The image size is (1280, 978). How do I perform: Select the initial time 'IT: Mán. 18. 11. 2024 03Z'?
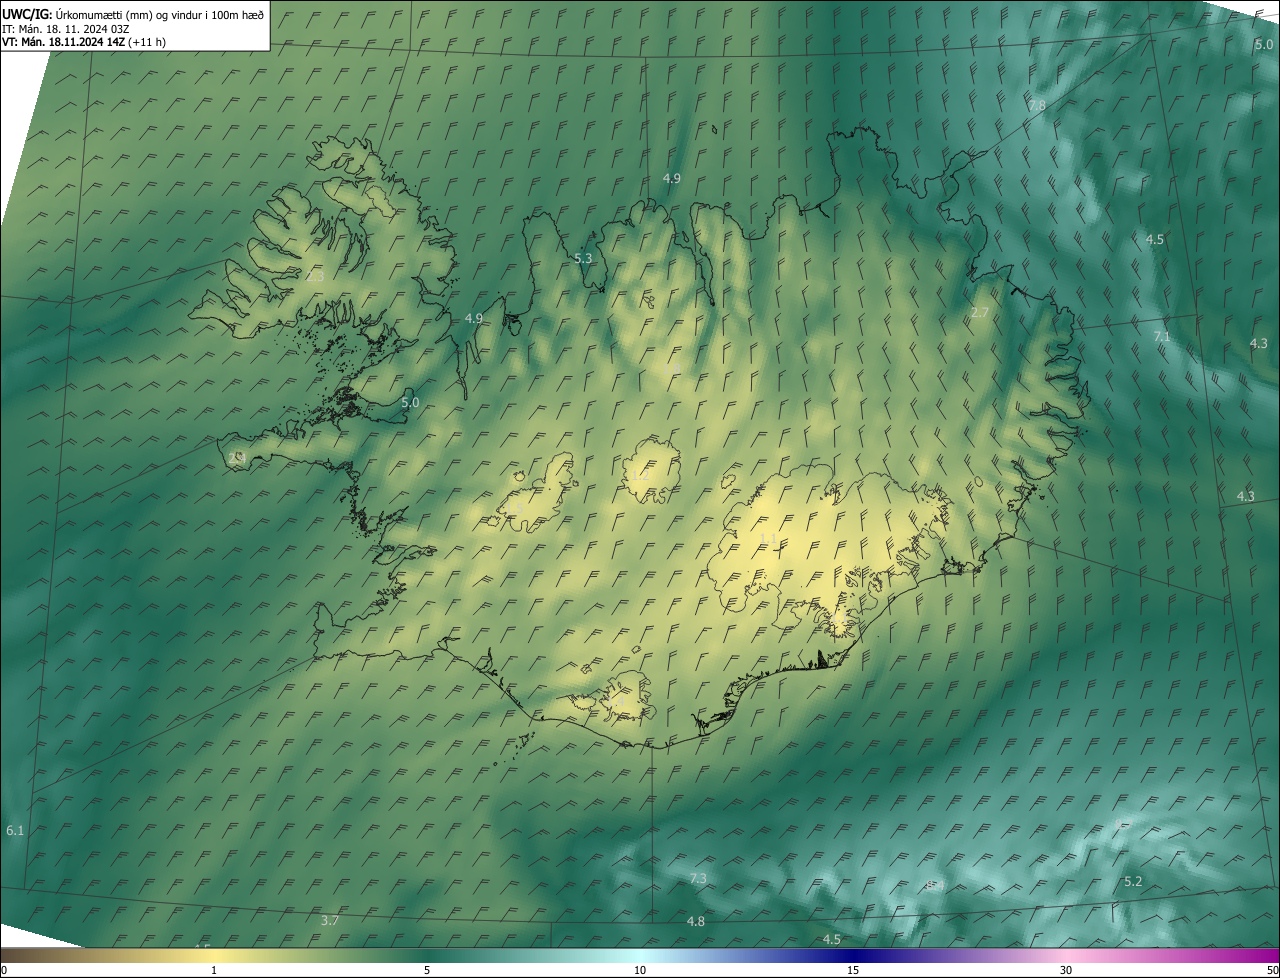tap(66, 28)
